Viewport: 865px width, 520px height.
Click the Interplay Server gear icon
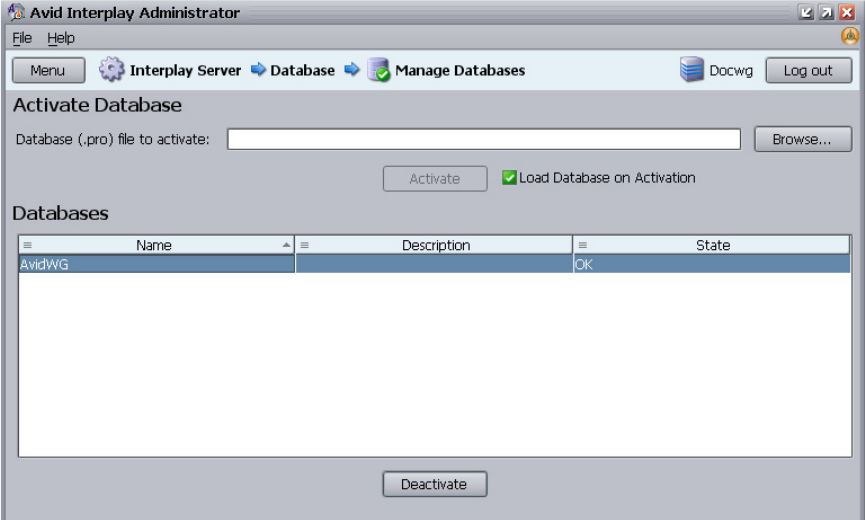coord(111,69)
